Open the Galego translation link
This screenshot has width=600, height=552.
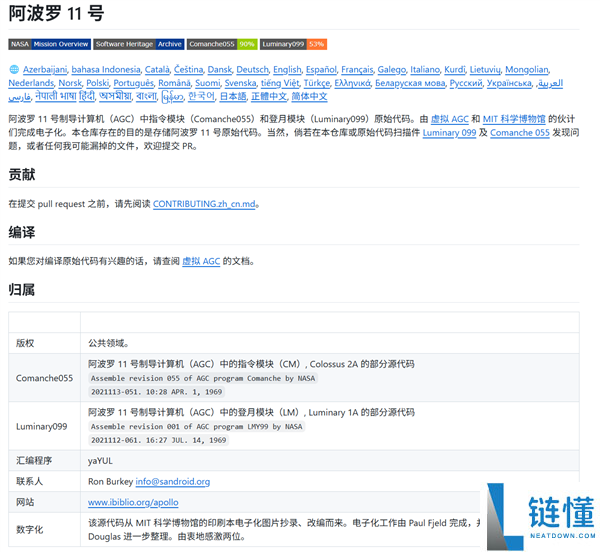pyautogui.click(x=391, y=70)
